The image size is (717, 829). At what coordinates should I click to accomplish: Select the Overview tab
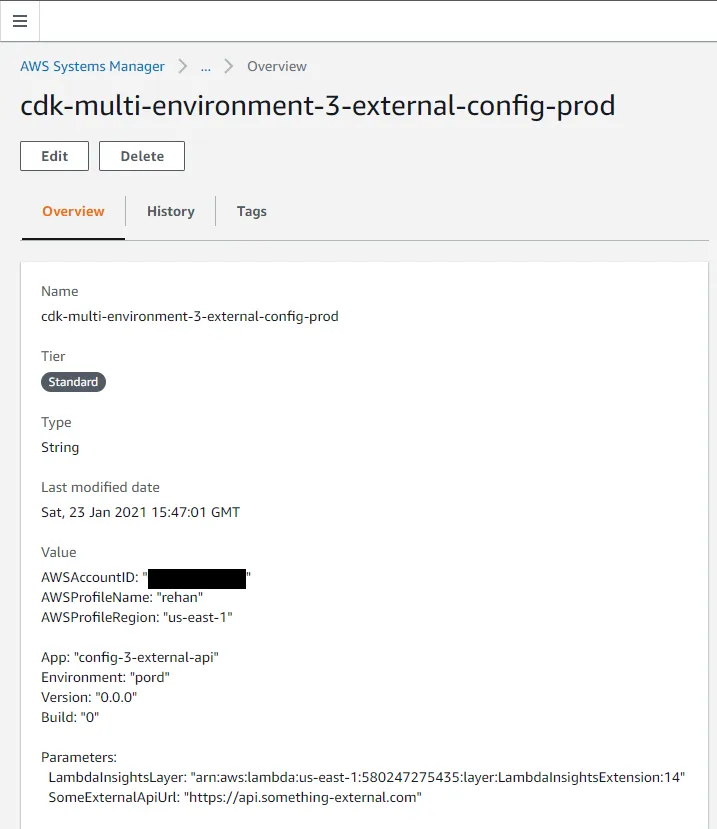[x=73, y=211]
